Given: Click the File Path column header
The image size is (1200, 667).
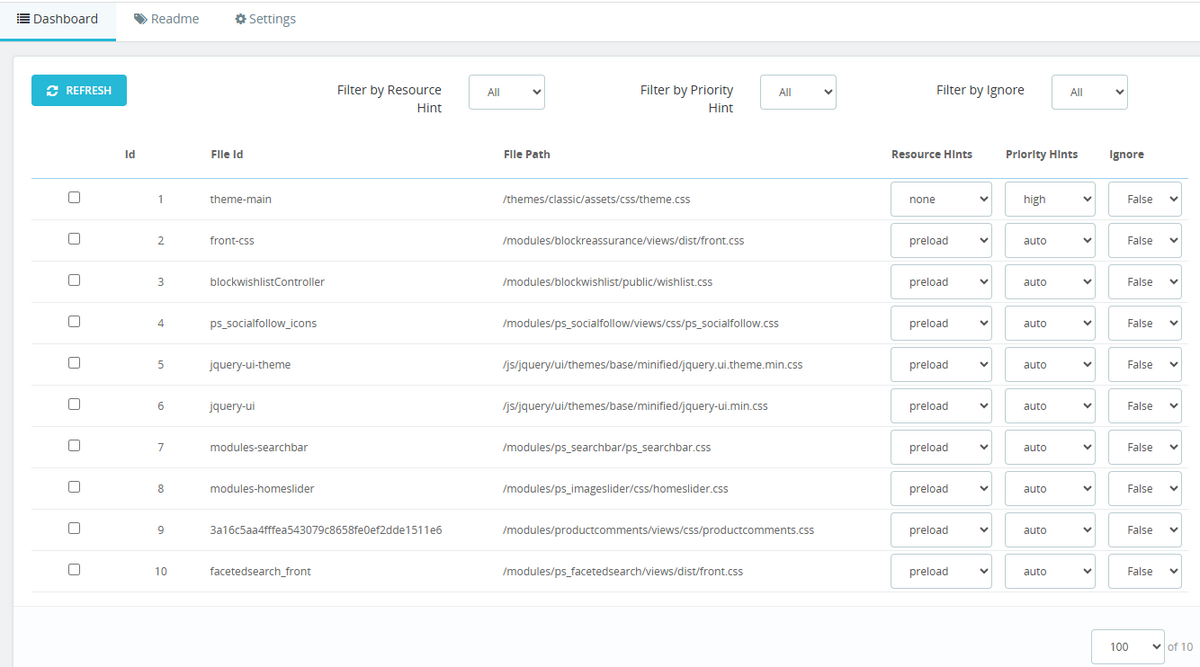Looking at the screenshot, I should pyautogui.click(x=527, y=154).
